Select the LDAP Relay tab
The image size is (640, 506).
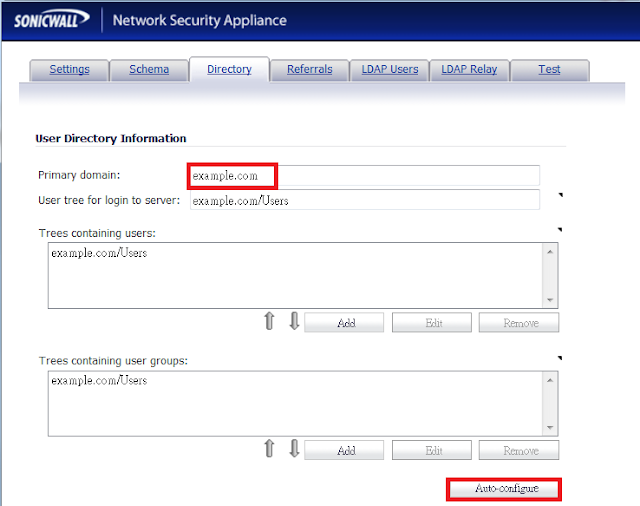[x=469, y=70]
